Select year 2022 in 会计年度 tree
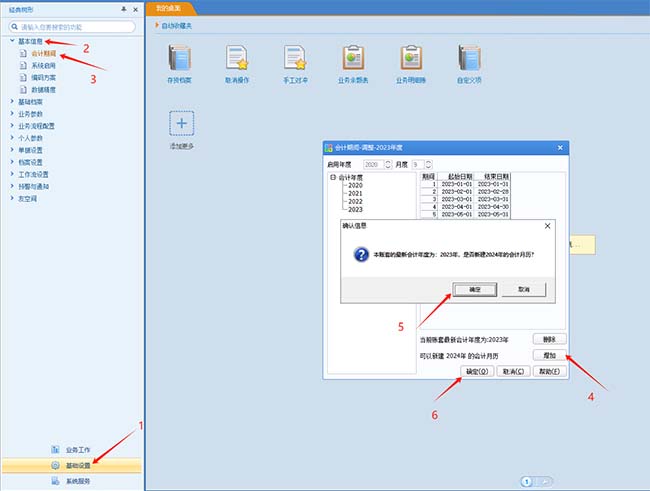 click(x=355, y=201)
